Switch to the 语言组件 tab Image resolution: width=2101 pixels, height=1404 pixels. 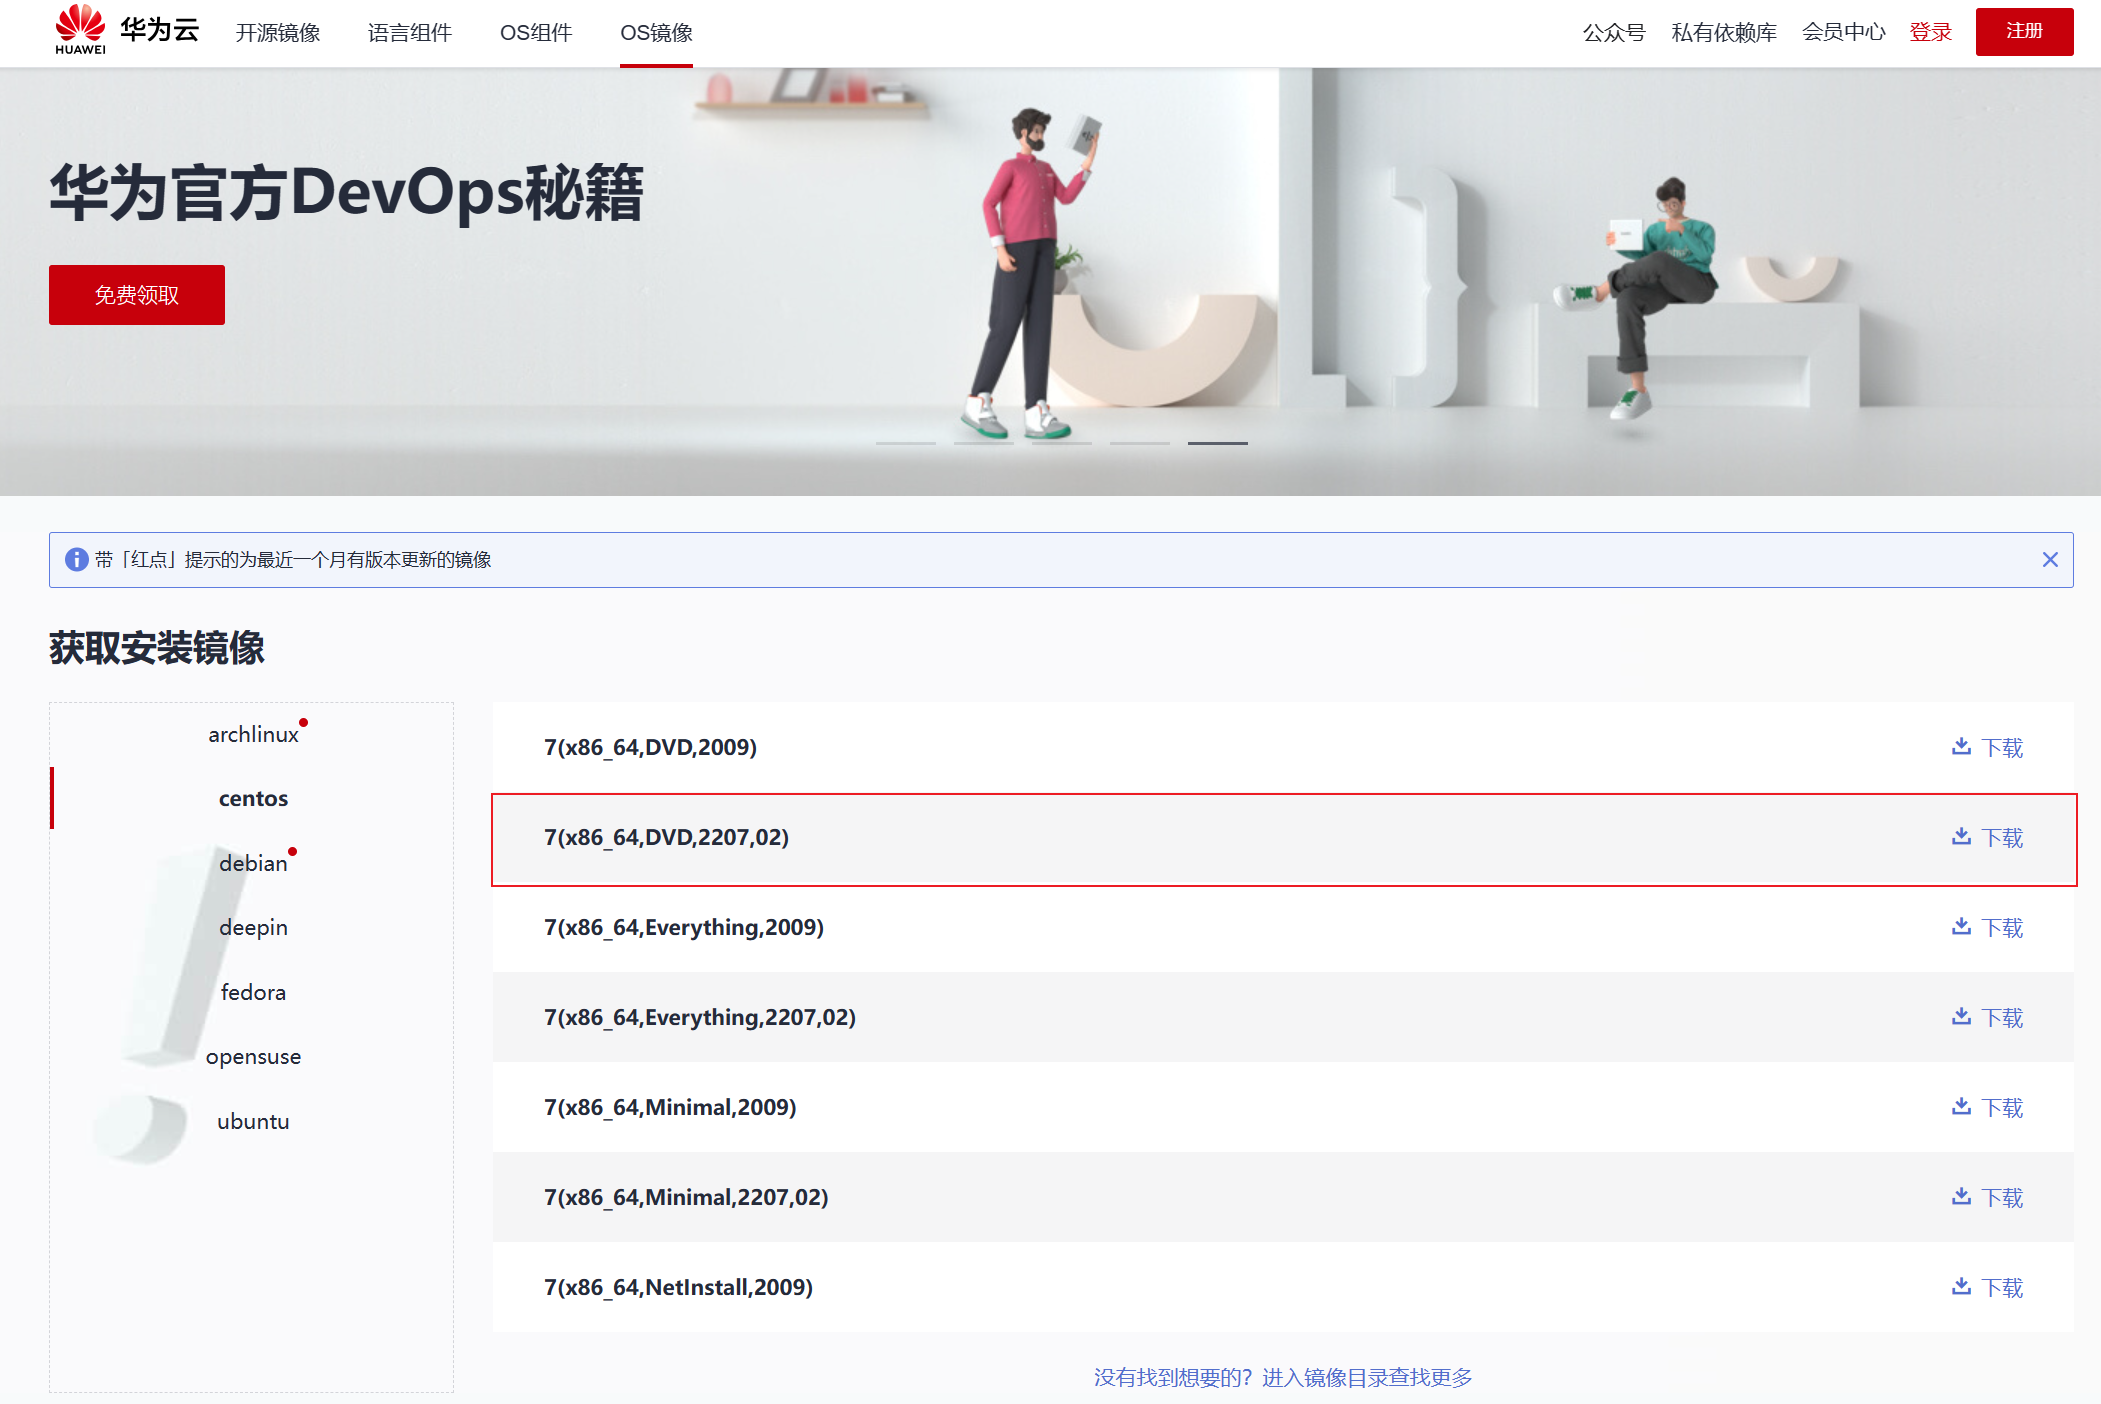point(410,33)
